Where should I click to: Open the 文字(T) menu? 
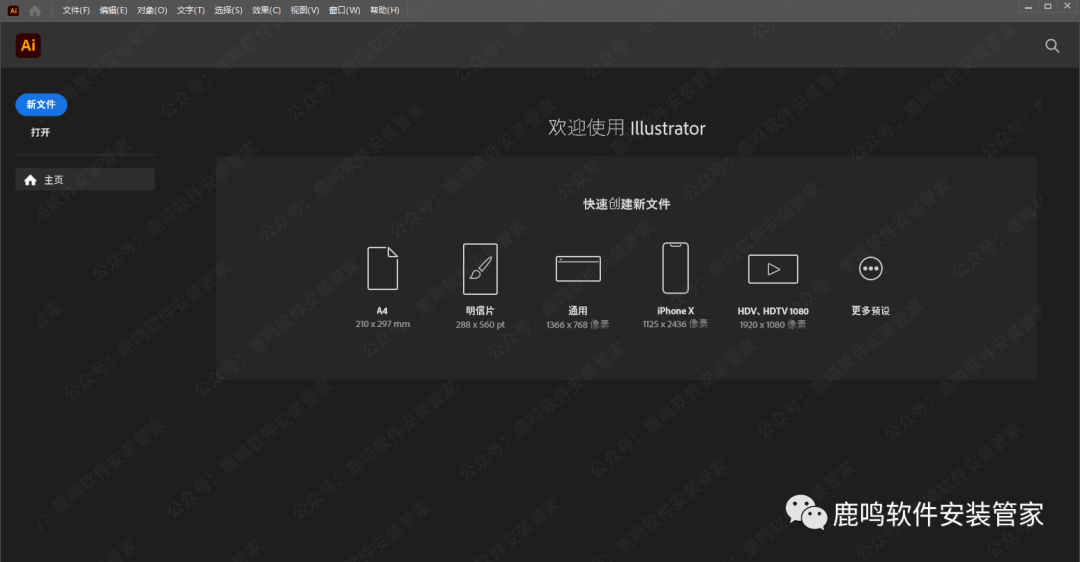pos(191,10)
